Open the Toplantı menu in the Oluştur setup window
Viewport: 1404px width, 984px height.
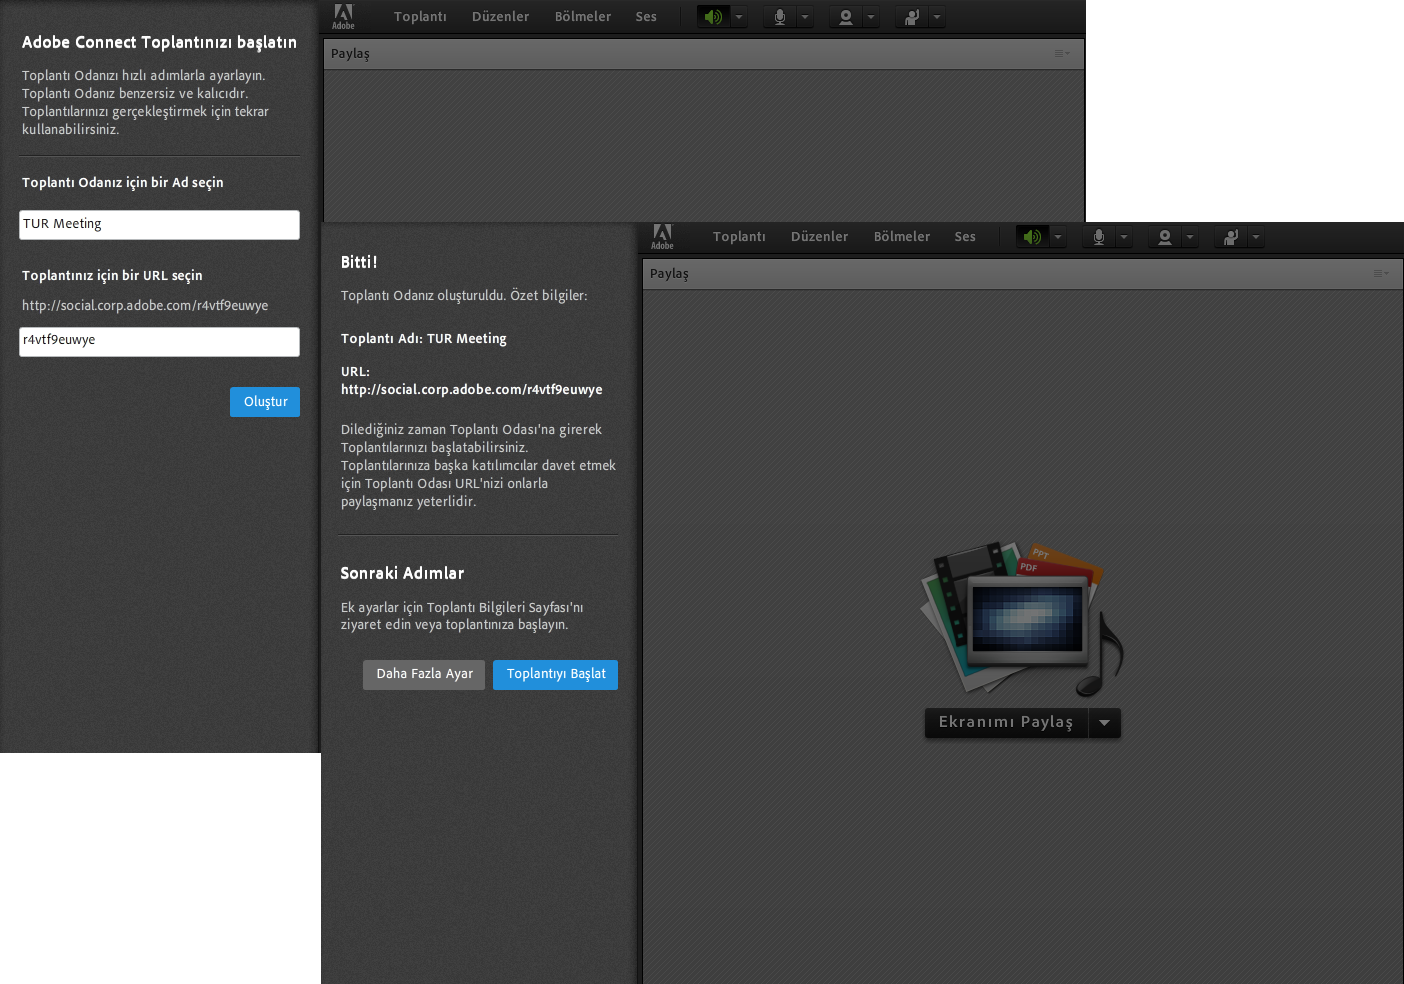[420, 17]
